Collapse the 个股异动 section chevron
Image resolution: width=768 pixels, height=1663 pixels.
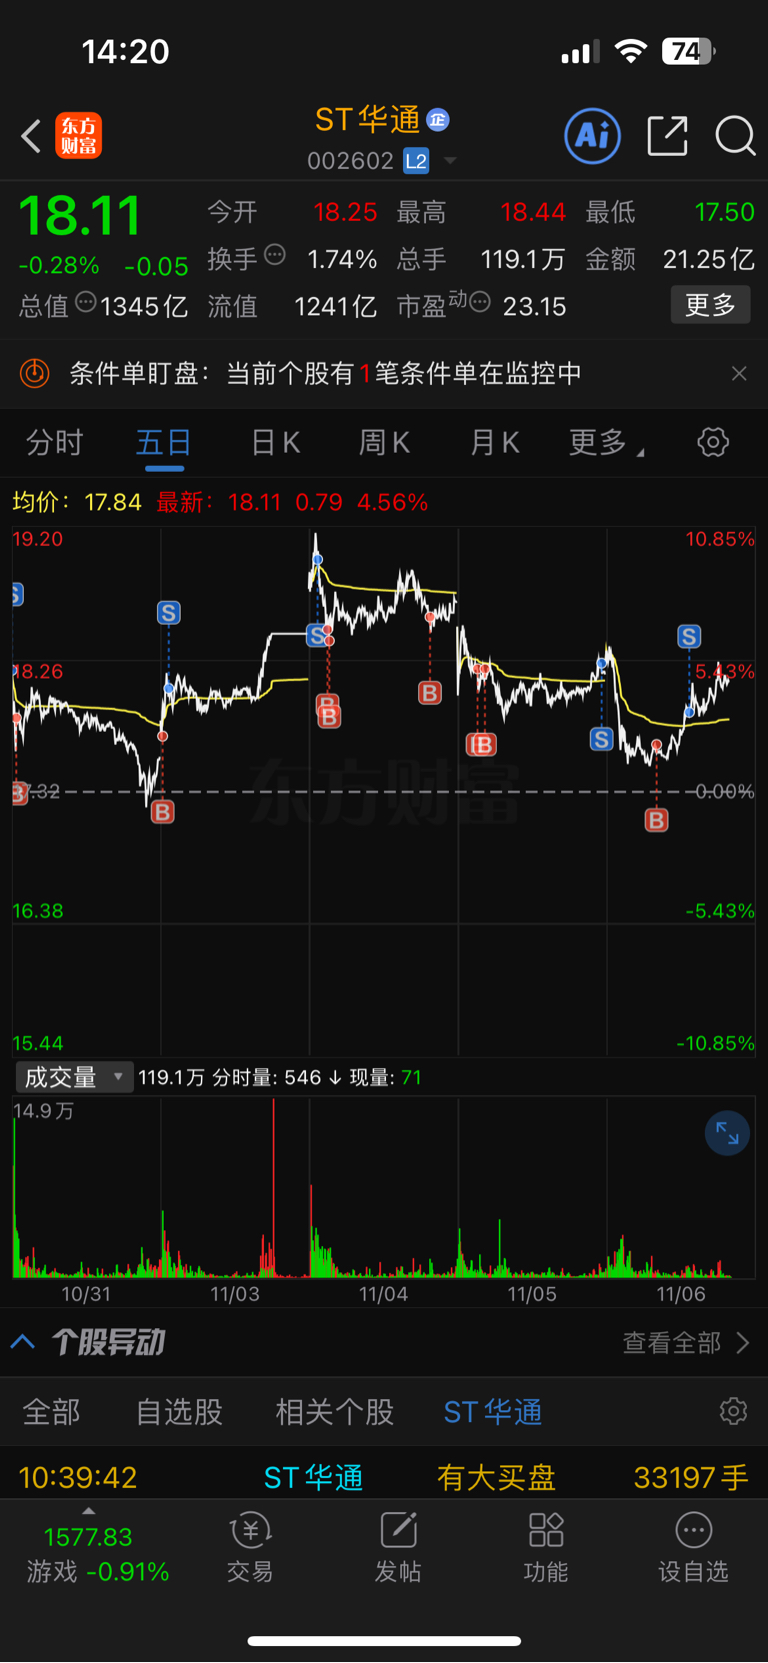(23, 1342)
